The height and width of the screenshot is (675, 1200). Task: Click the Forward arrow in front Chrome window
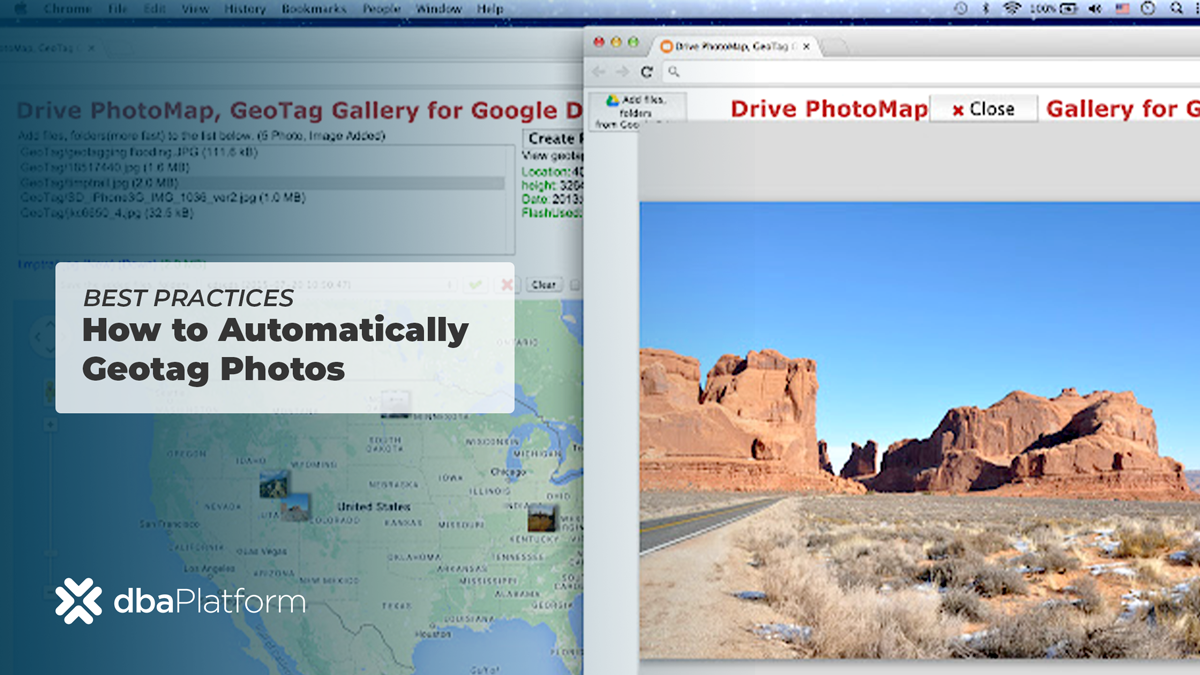[622, 72]
